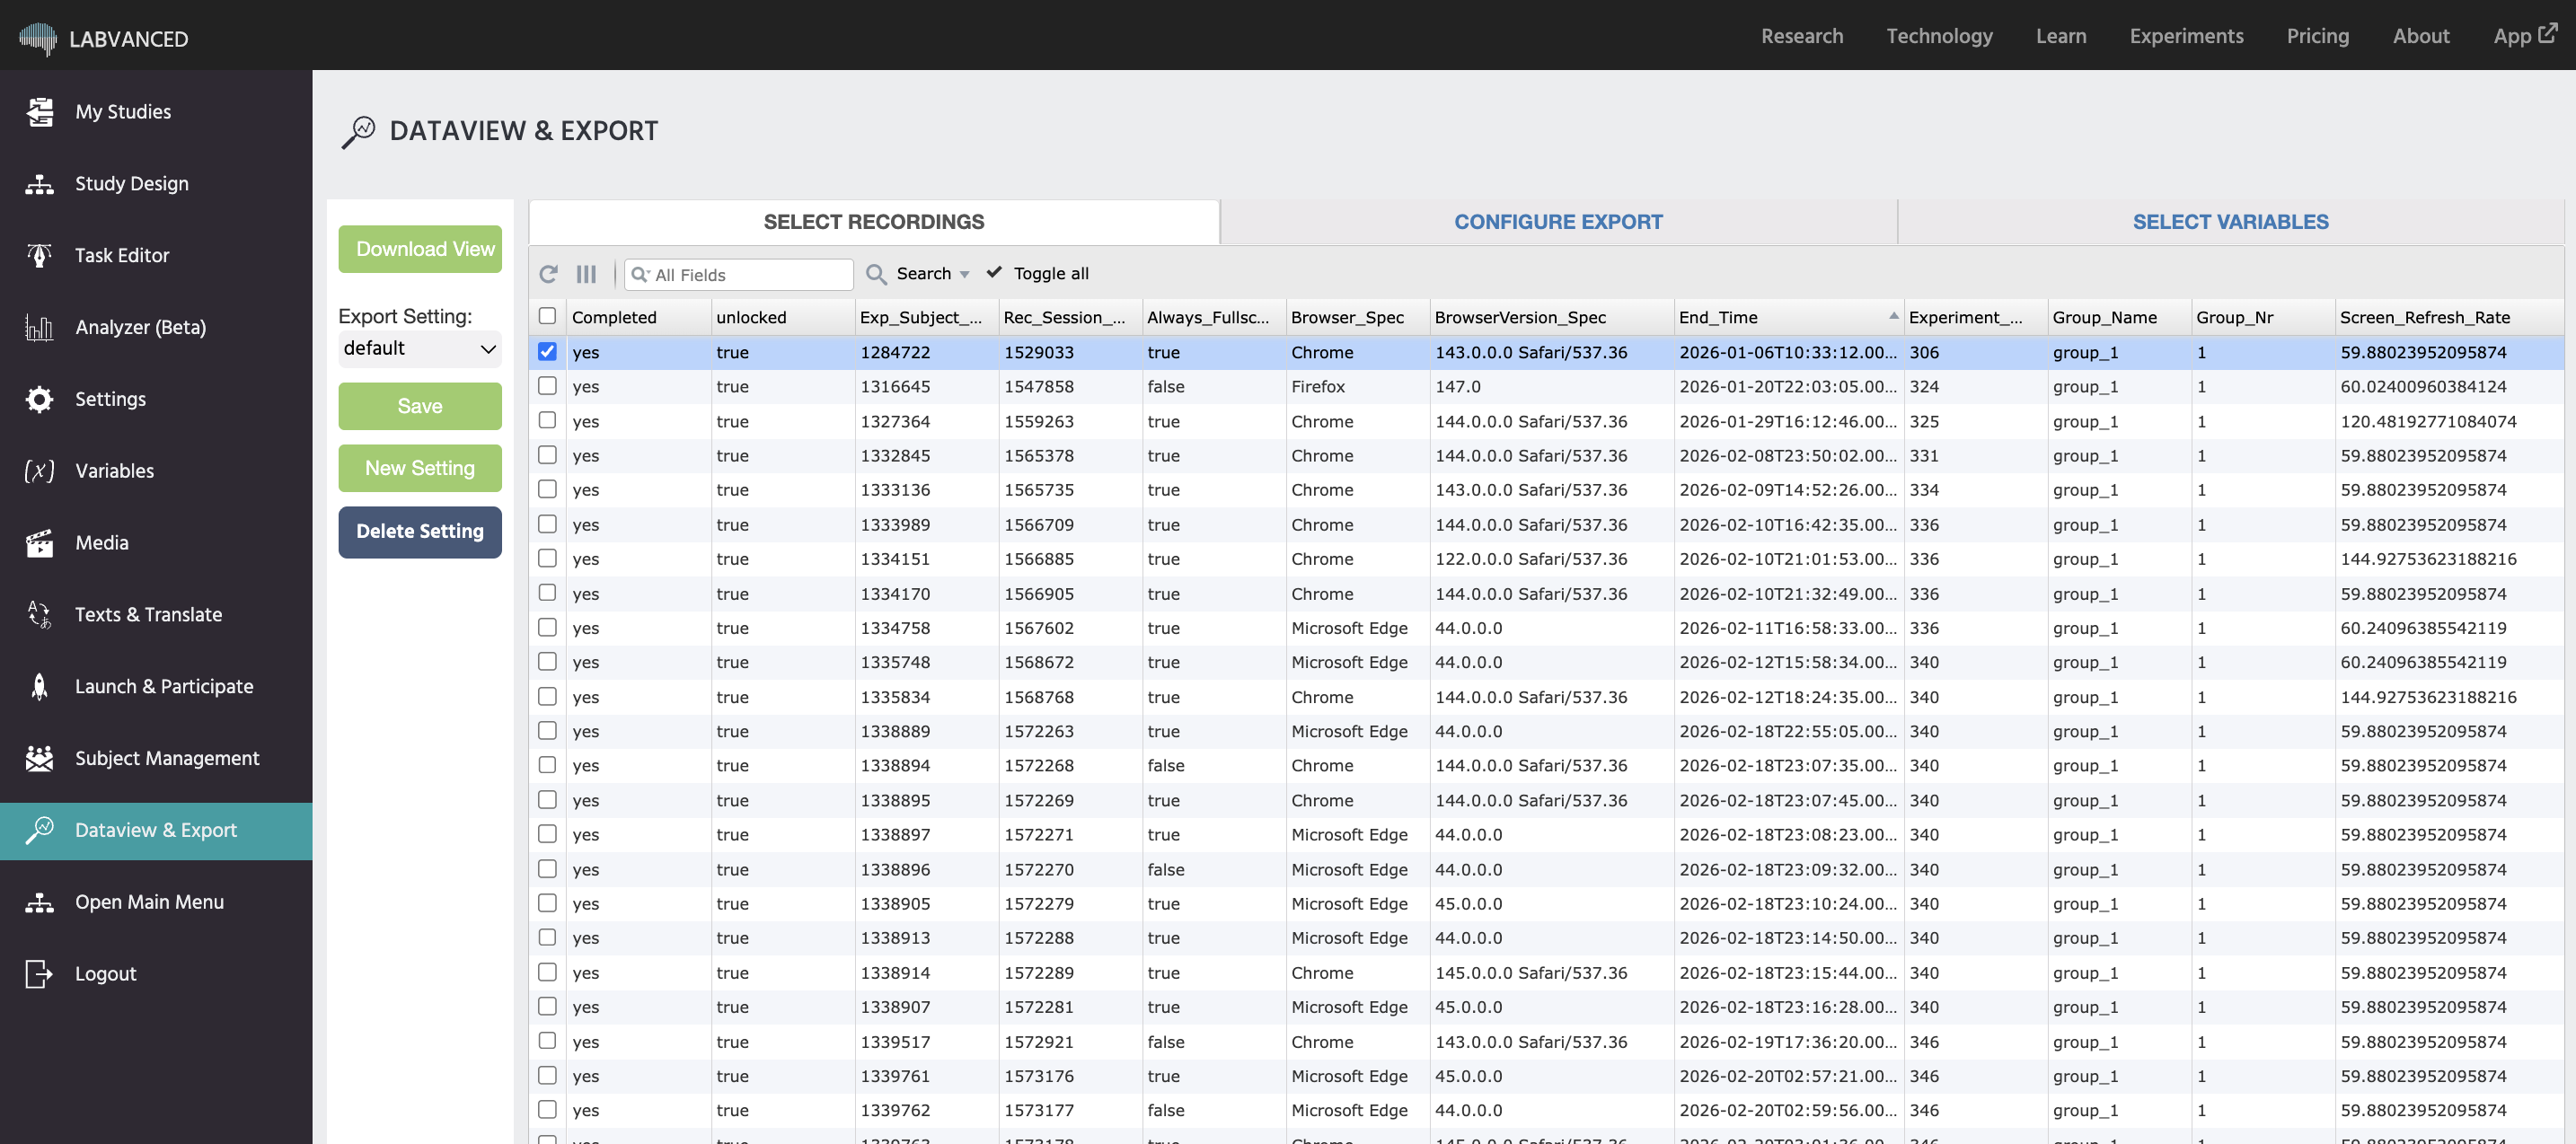Image resolution: width=2576 pixels, height=1144 pixels.
Task: Click the Logout door icon
Action: pyautogui.click(x=39, y=974)
